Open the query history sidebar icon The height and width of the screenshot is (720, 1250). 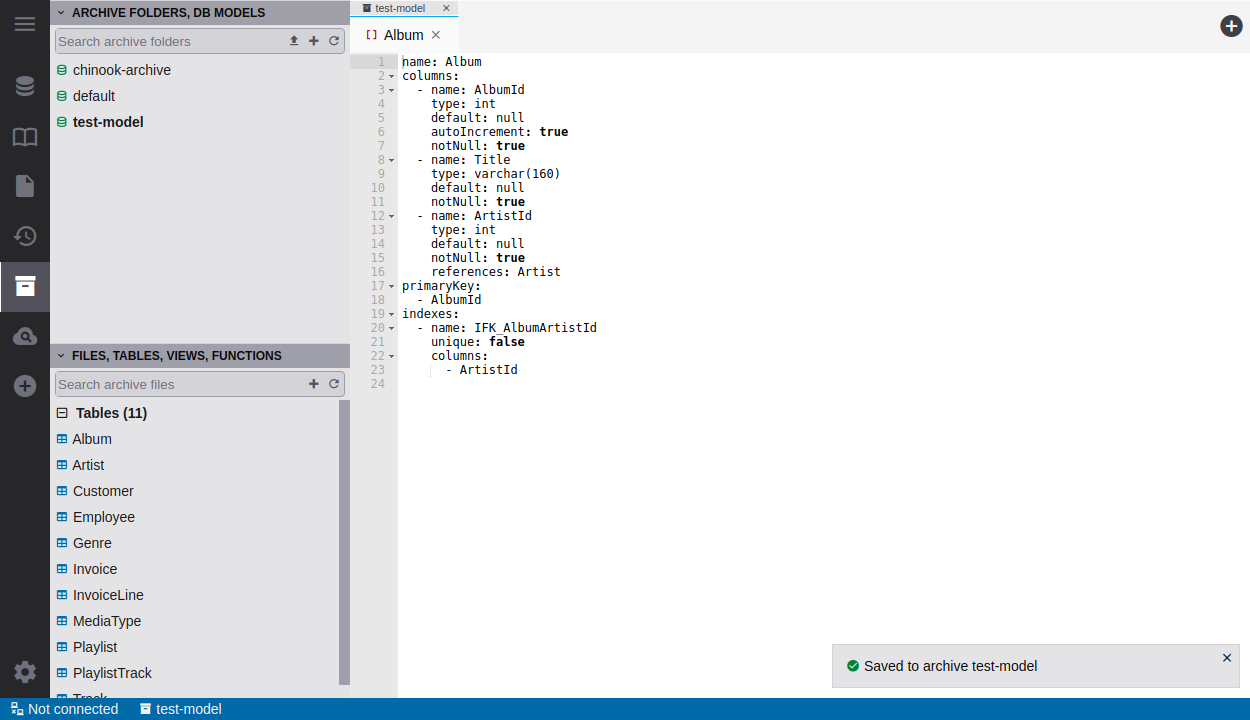pyautogui.click(x=25, y=236)
